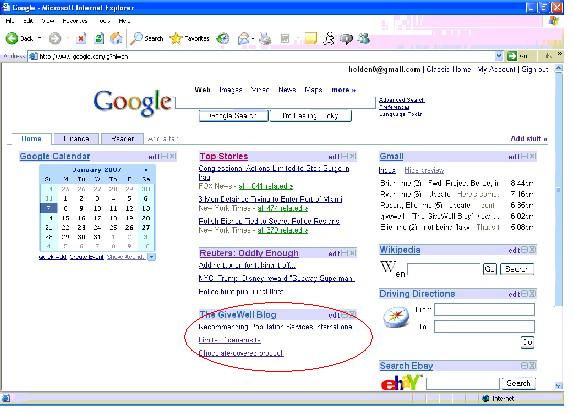Go back using IE Back button
The width and height of the screenshot is (573, 414).
pos(19,38)
